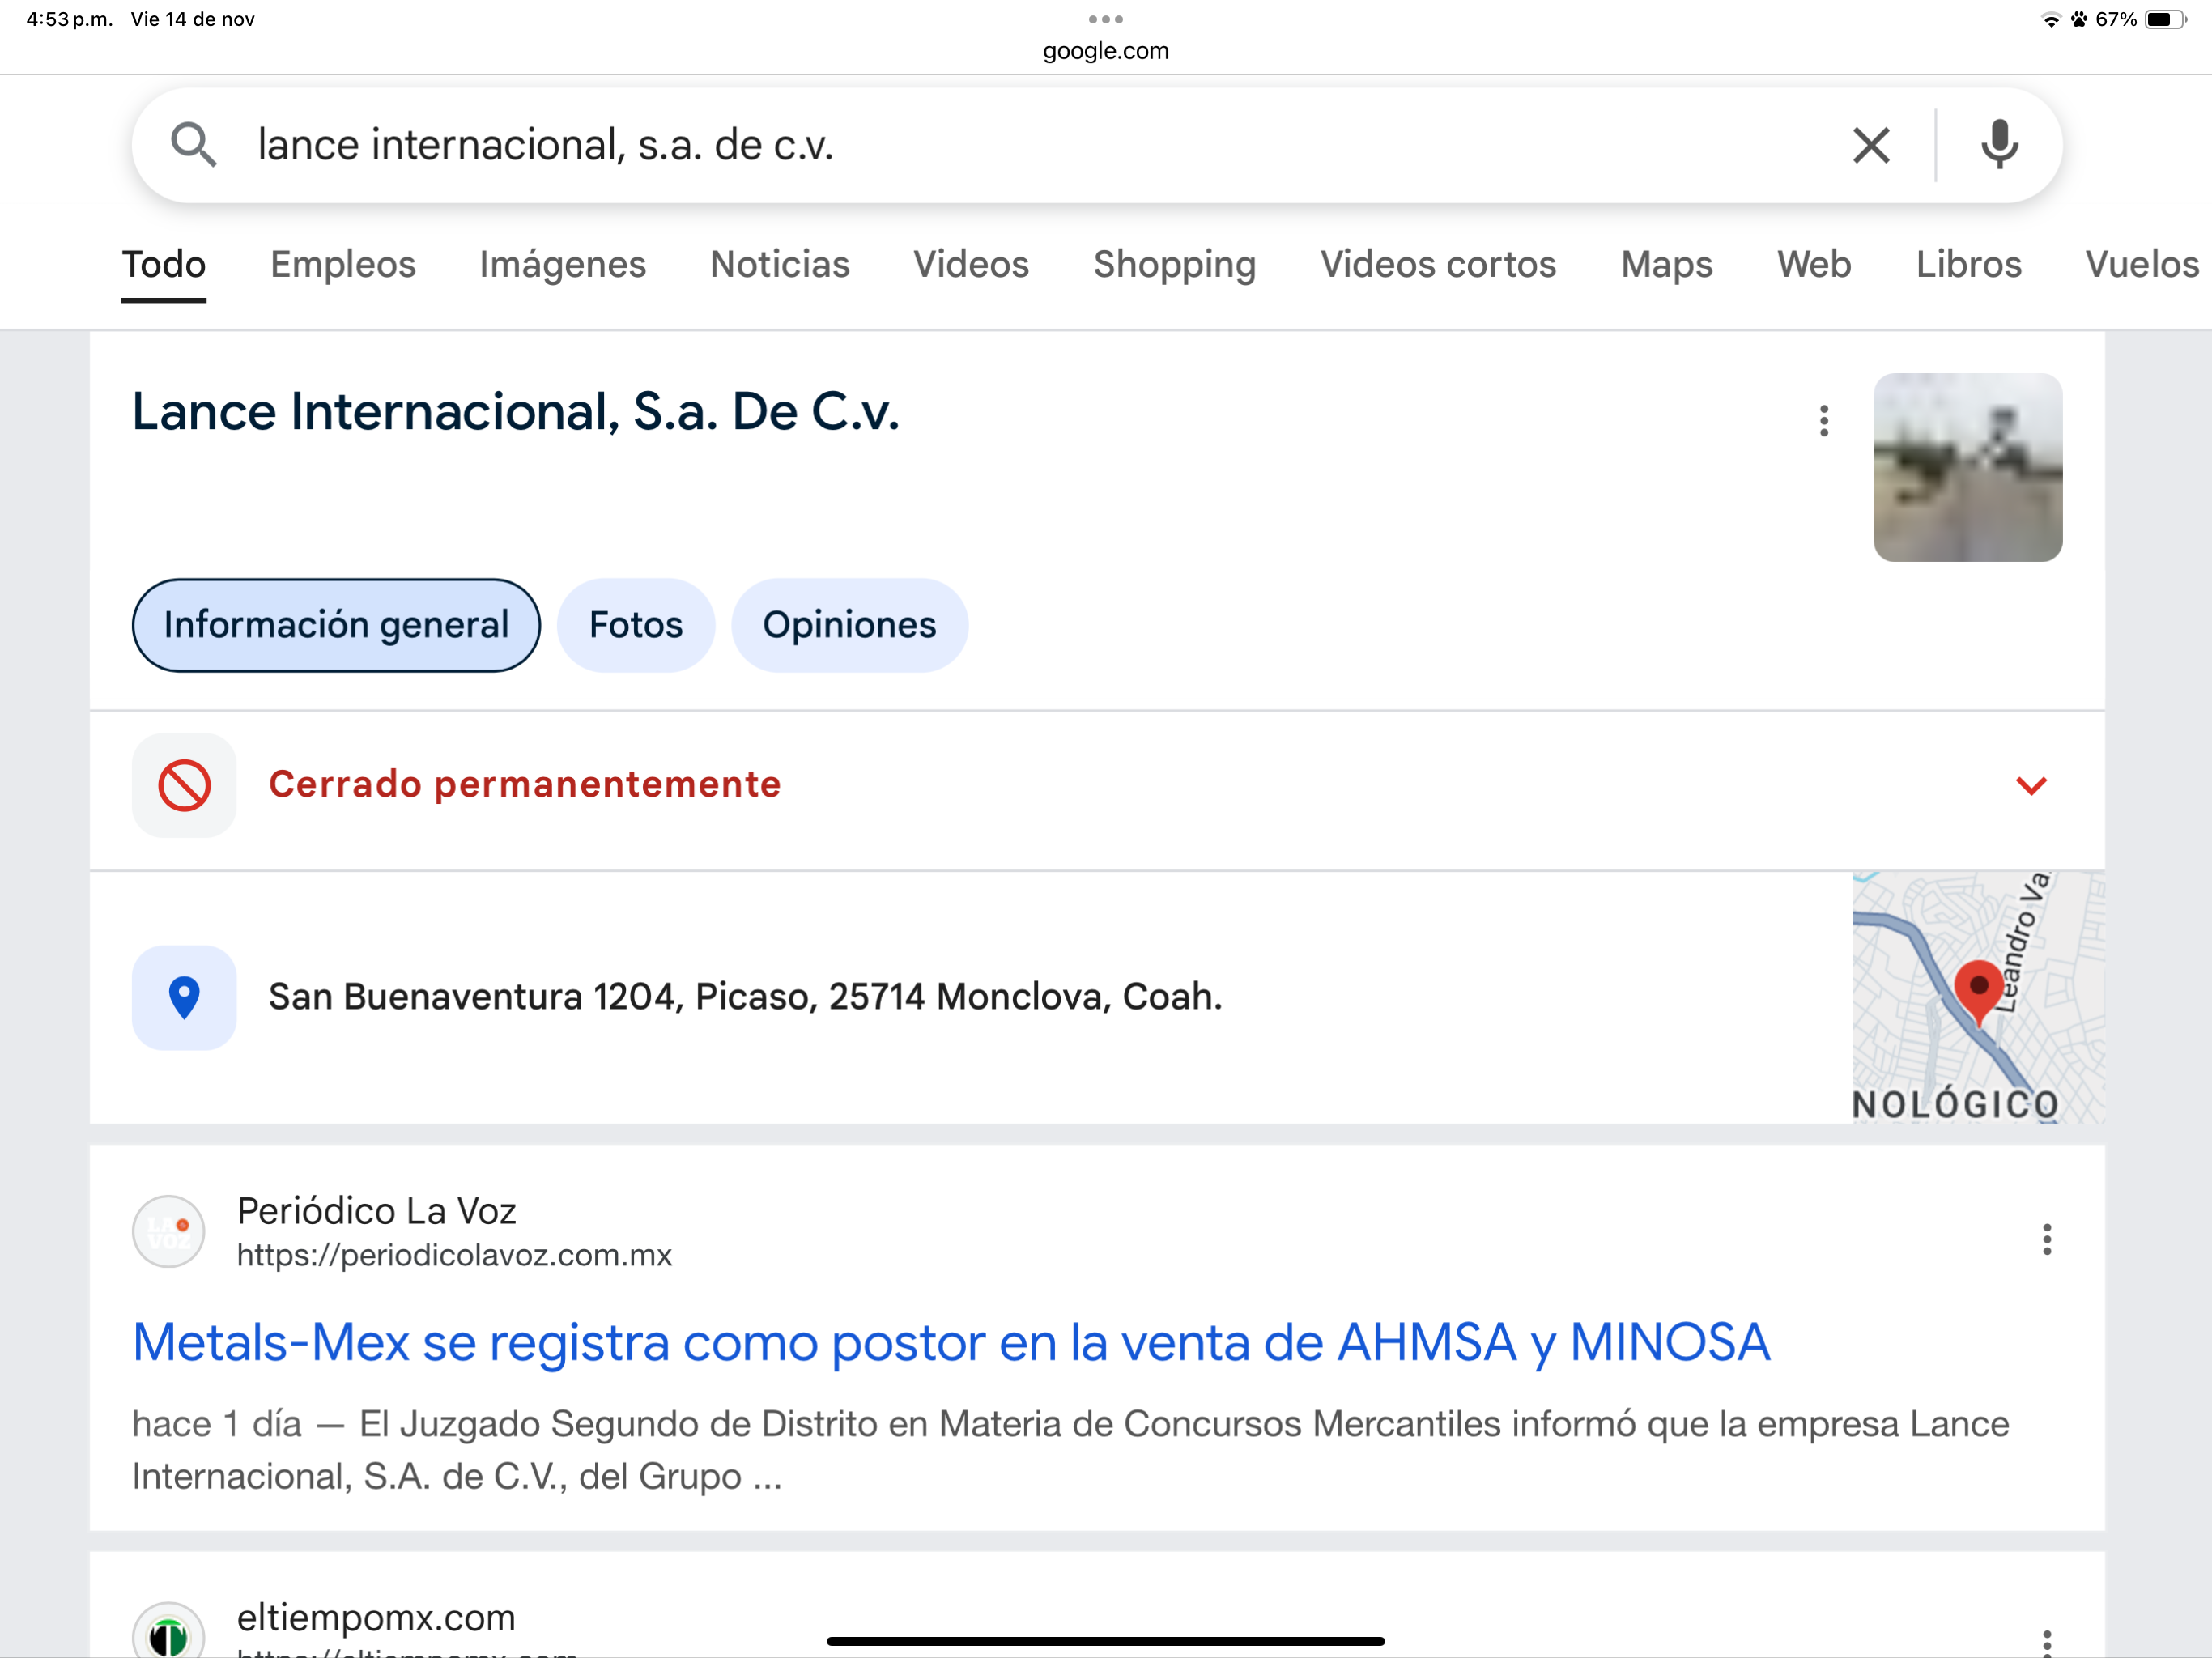This screenshot has width=2212, height=1658.
Task: Select the Información general chip
Action: (336, 625)
